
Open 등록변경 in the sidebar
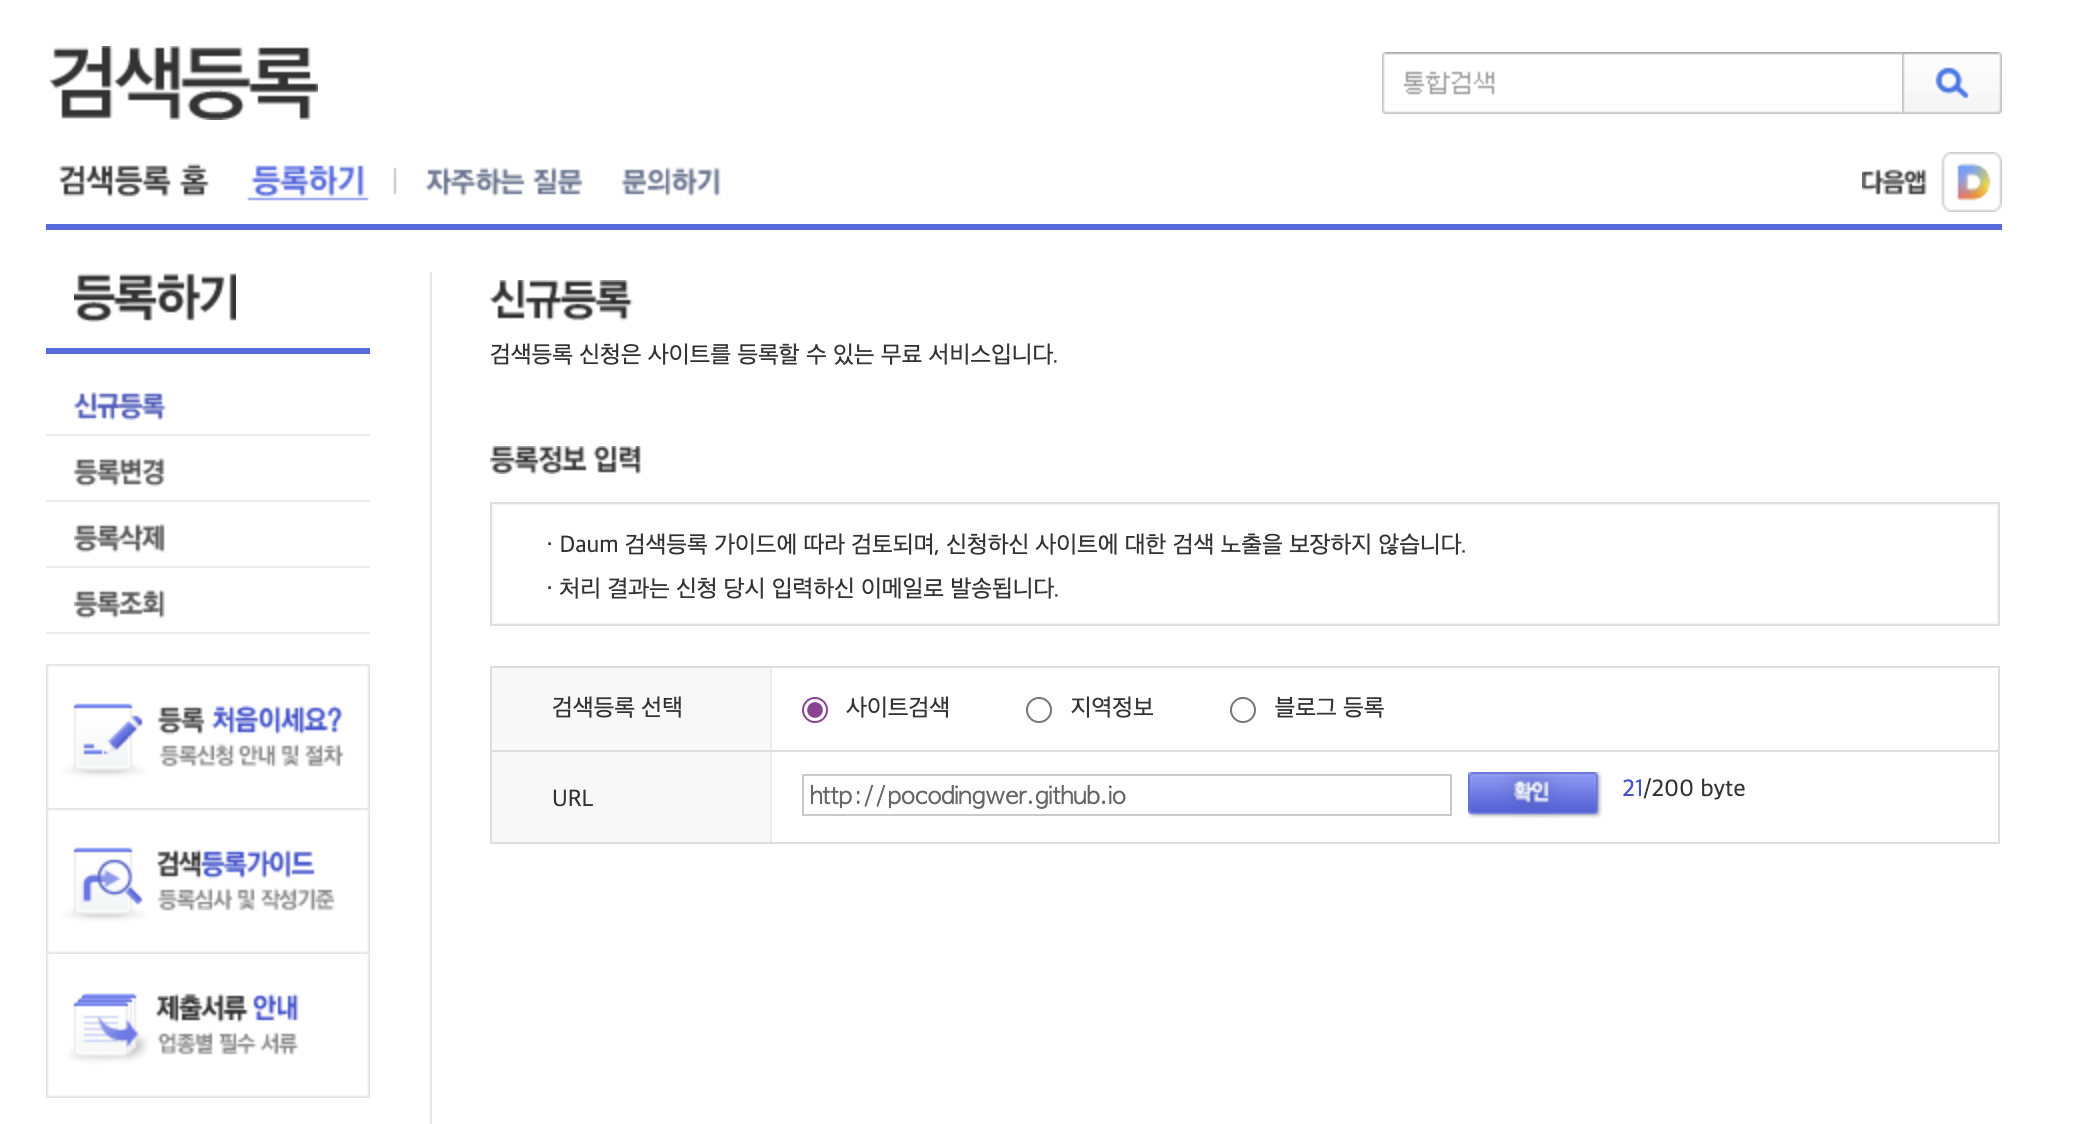point(119,472)
